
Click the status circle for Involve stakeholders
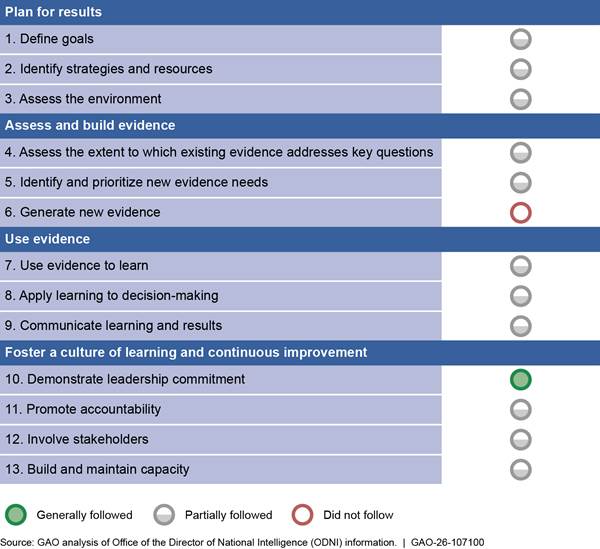520,440
